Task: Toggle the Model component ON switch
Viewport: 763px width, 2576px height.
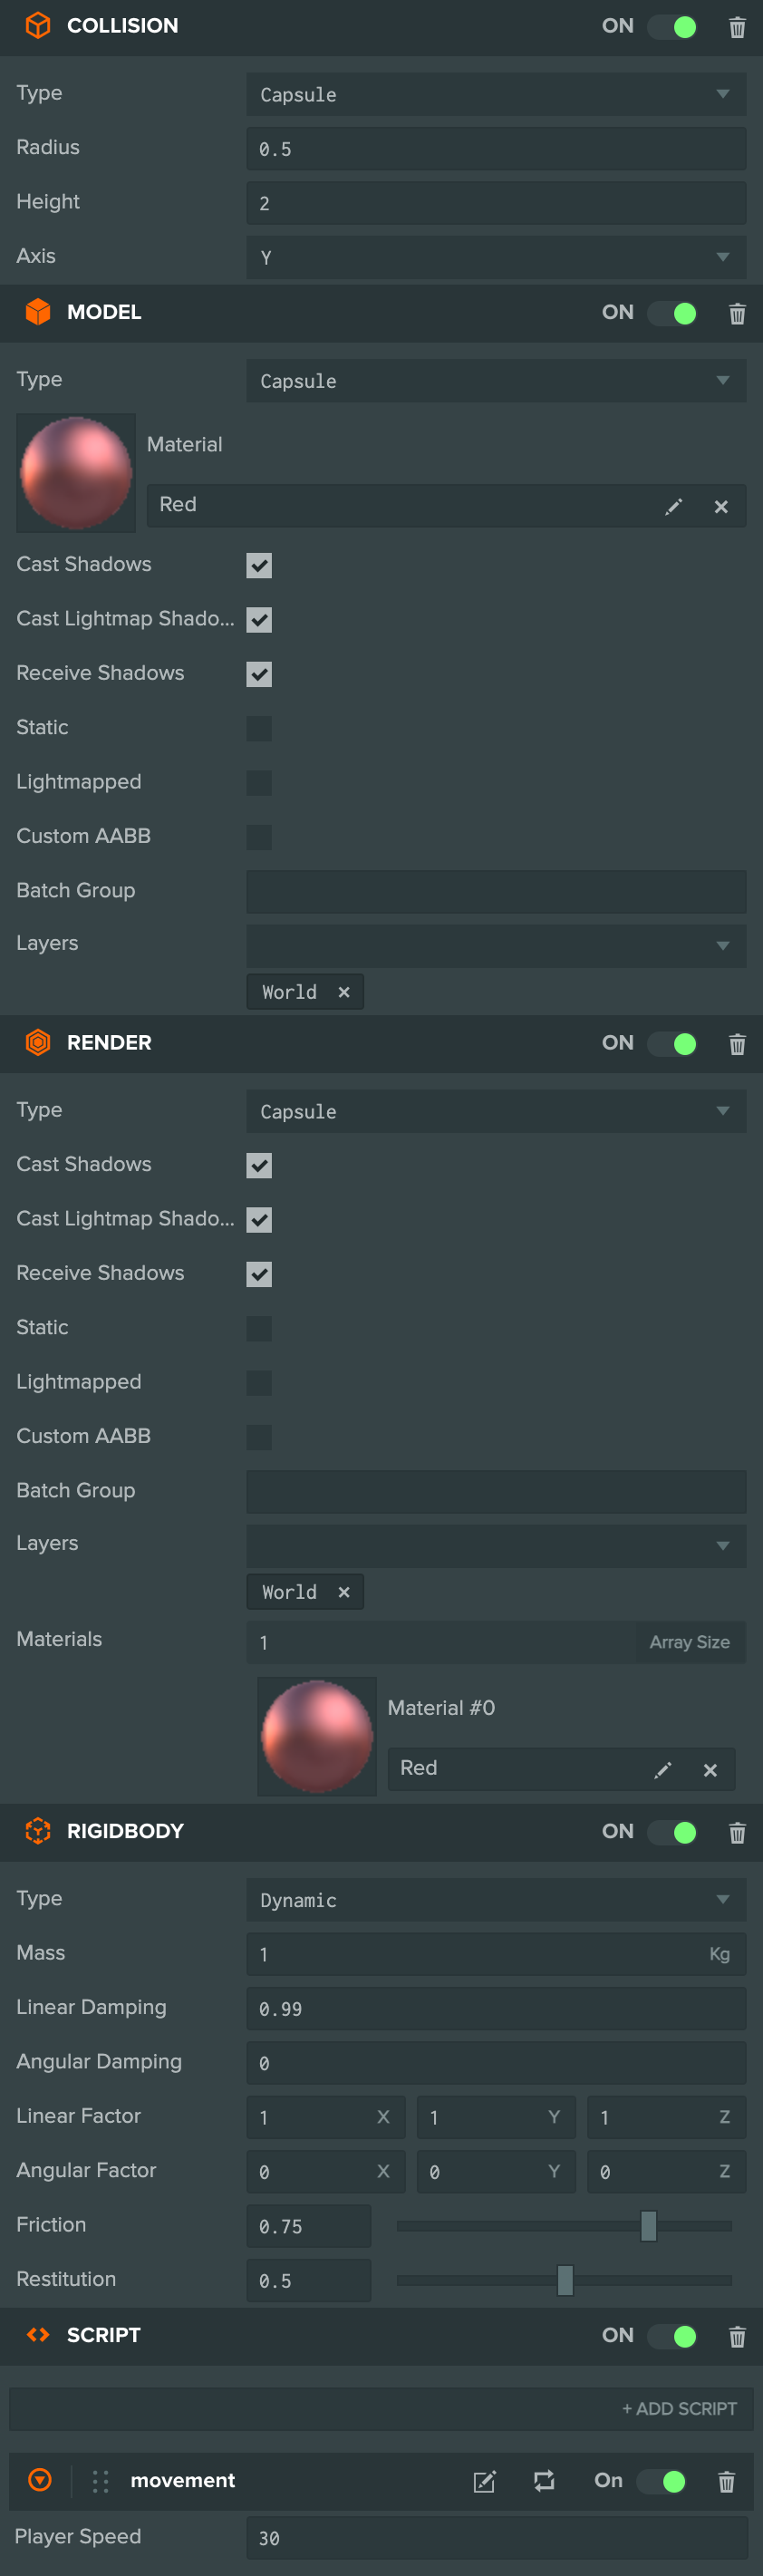Action: (672, 314)
